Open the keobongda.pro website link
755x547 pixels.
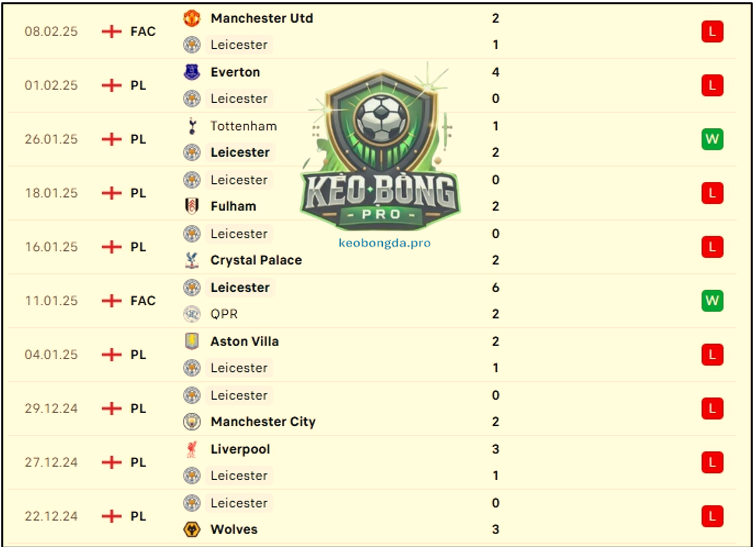click(384, 243)
